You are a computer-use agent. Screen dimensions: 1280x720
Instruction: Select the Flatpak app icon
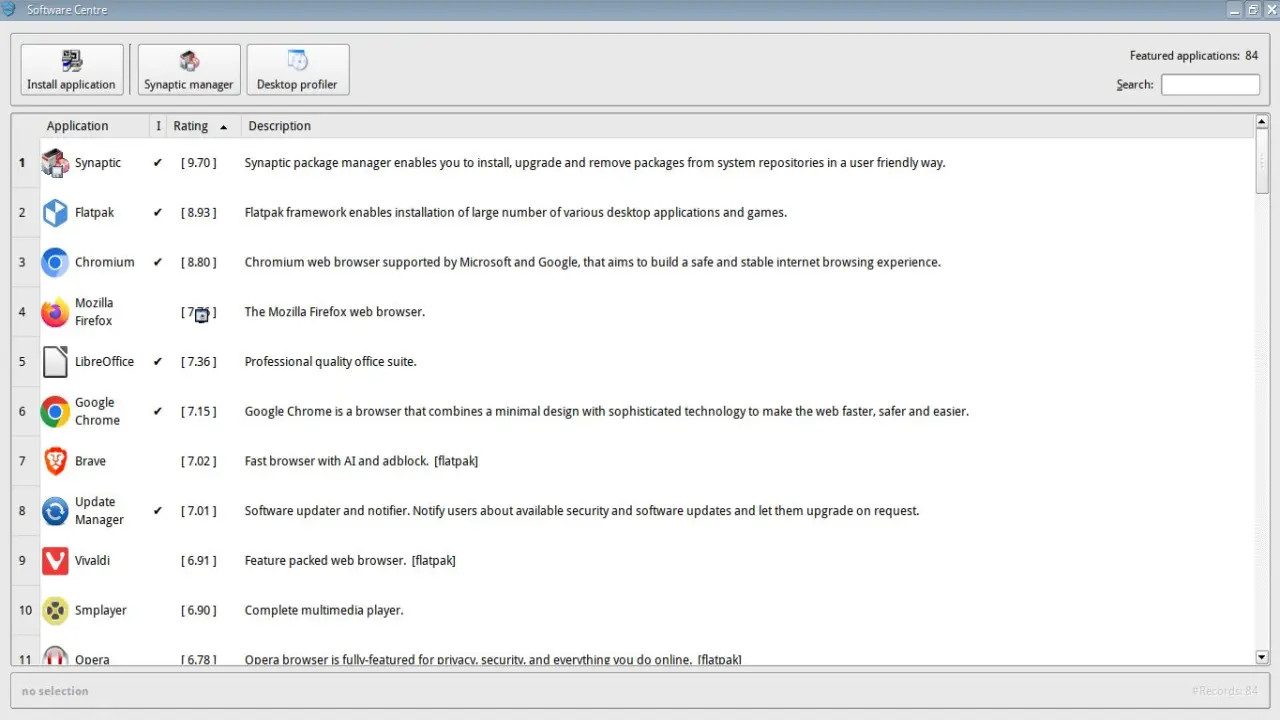pos(55,212)
